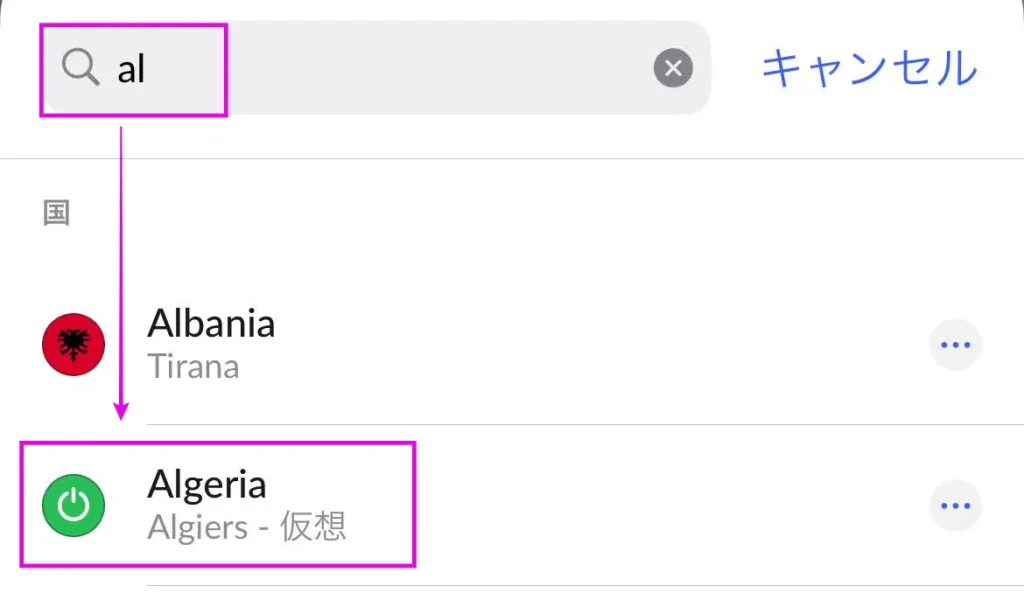Focus the empty area of the search bar

coord(438,68)
